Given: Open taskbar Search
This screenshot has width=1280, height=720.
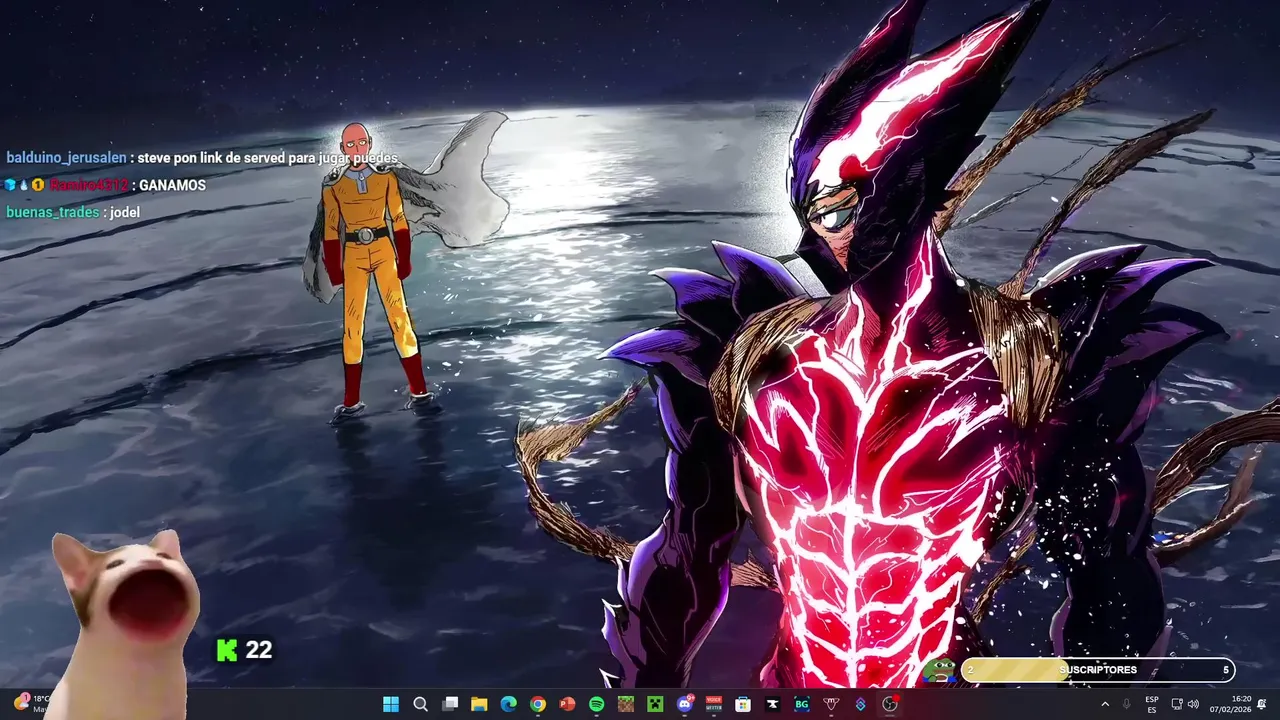Looking at the screenshot, I should point(421,704).
